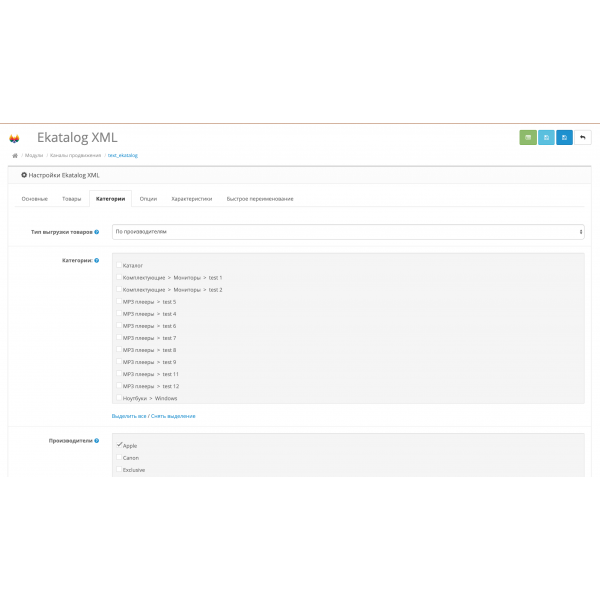Check MP3 плееры > test 8 checkbox
This screenshot has width=600, height=600.
coord(119,349)
